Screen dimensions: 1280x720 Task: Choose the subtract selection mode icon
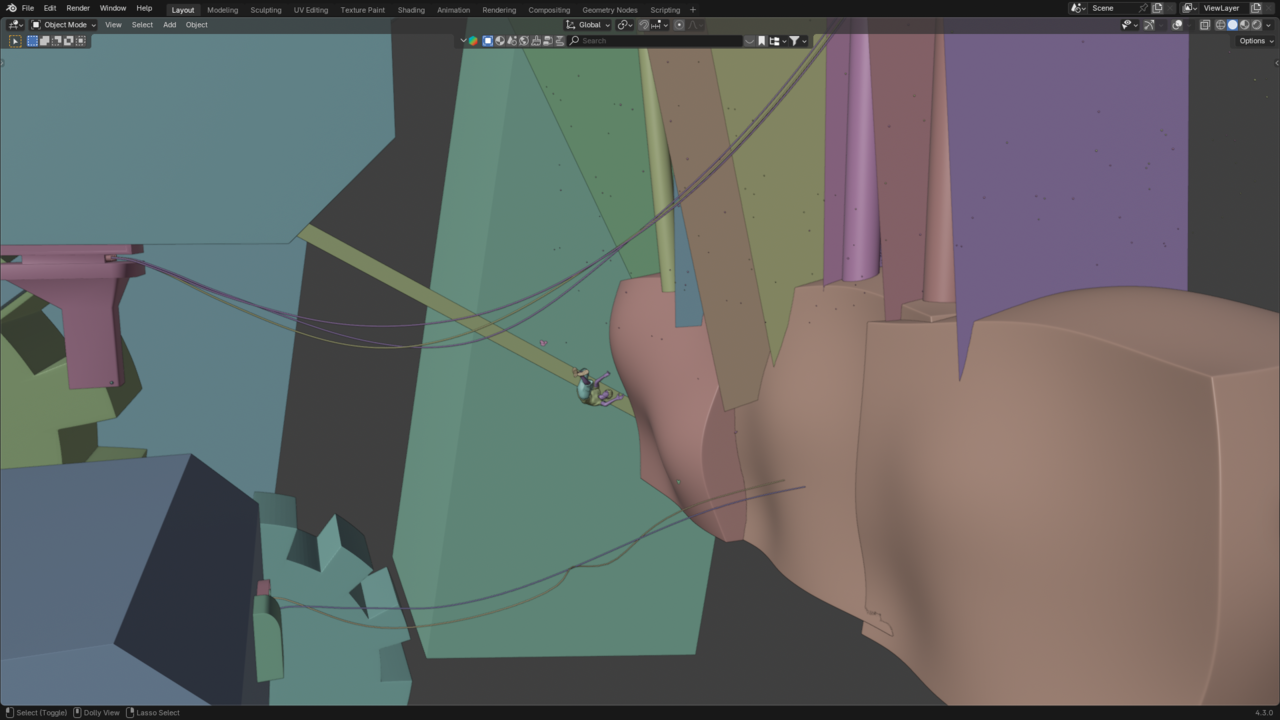pyautogui.click(x=56, y=41)
